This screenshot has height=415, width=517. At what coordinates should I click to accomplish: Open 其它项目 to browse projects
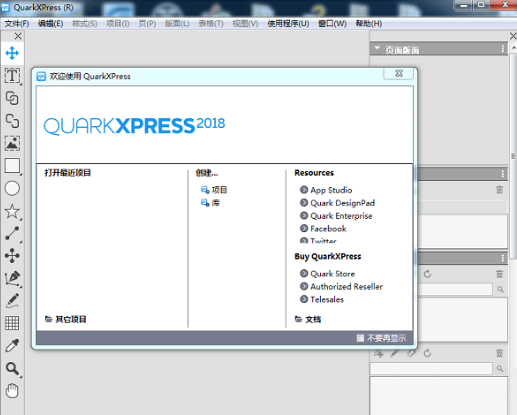(x=66, y=319)
